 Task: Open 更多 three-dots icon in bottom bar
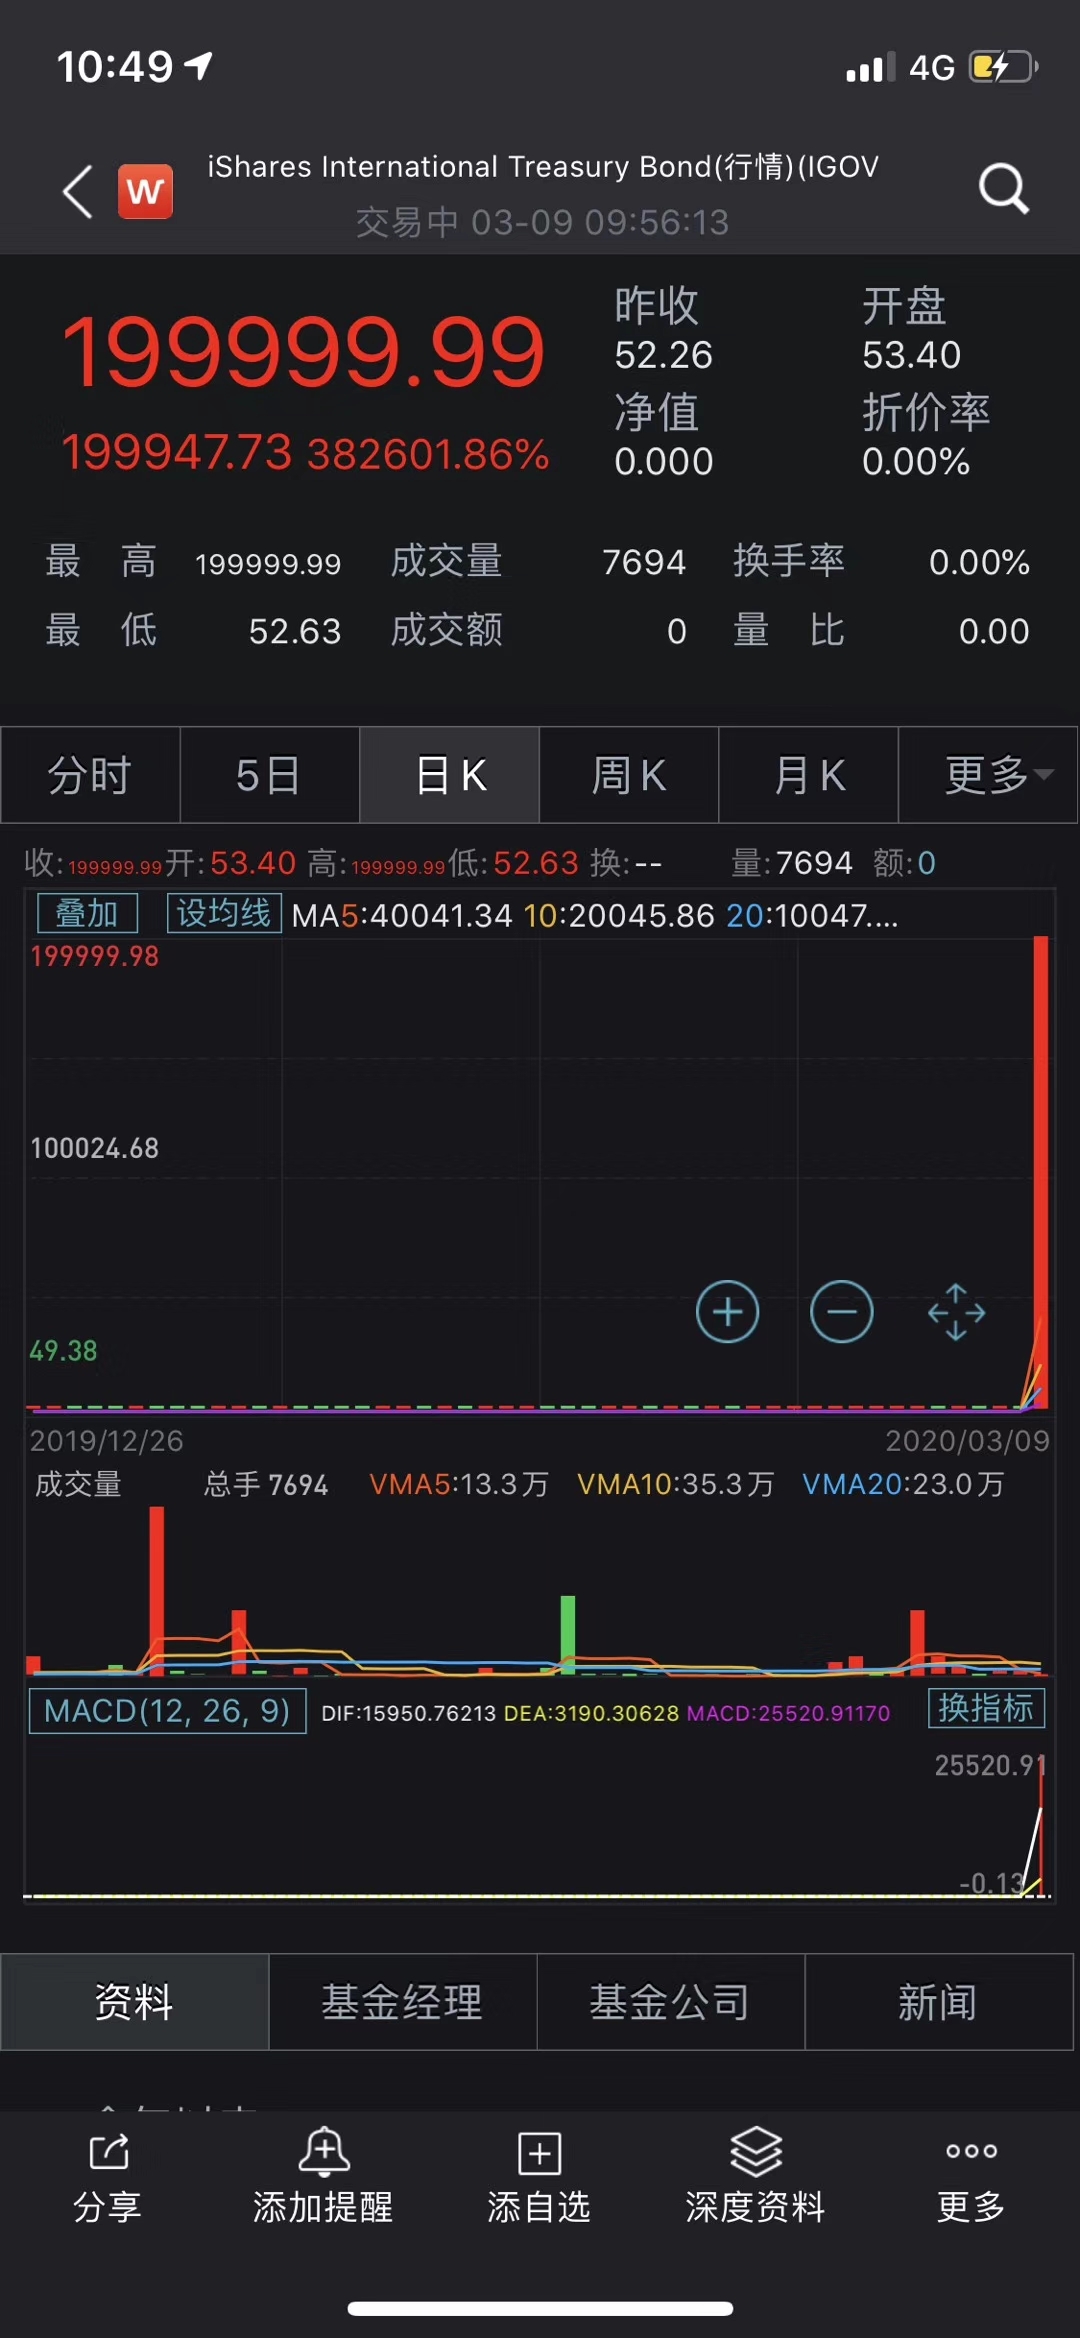(x=971, y=2151)
